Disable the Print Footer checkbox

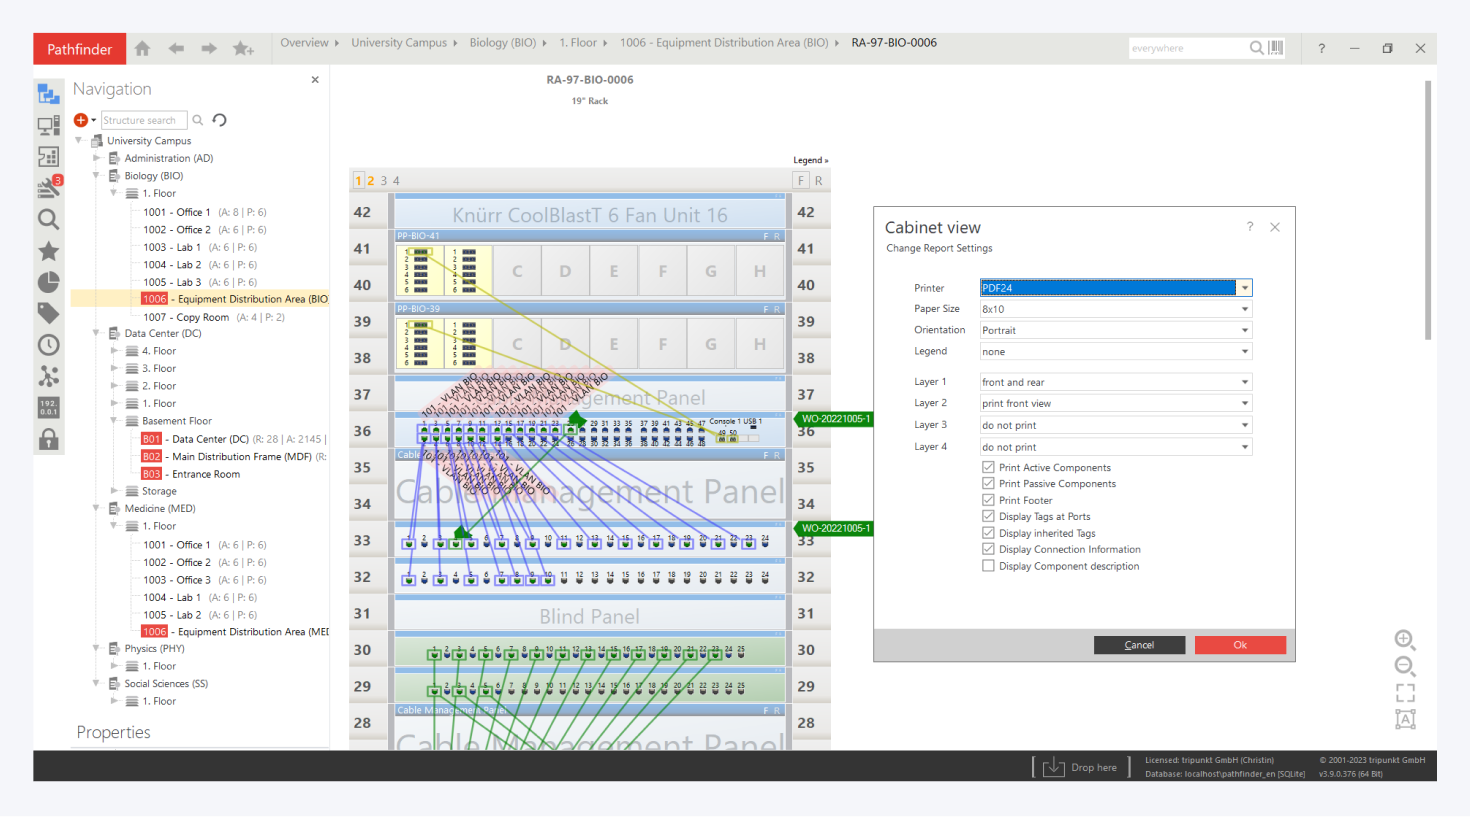click(988, 500)
